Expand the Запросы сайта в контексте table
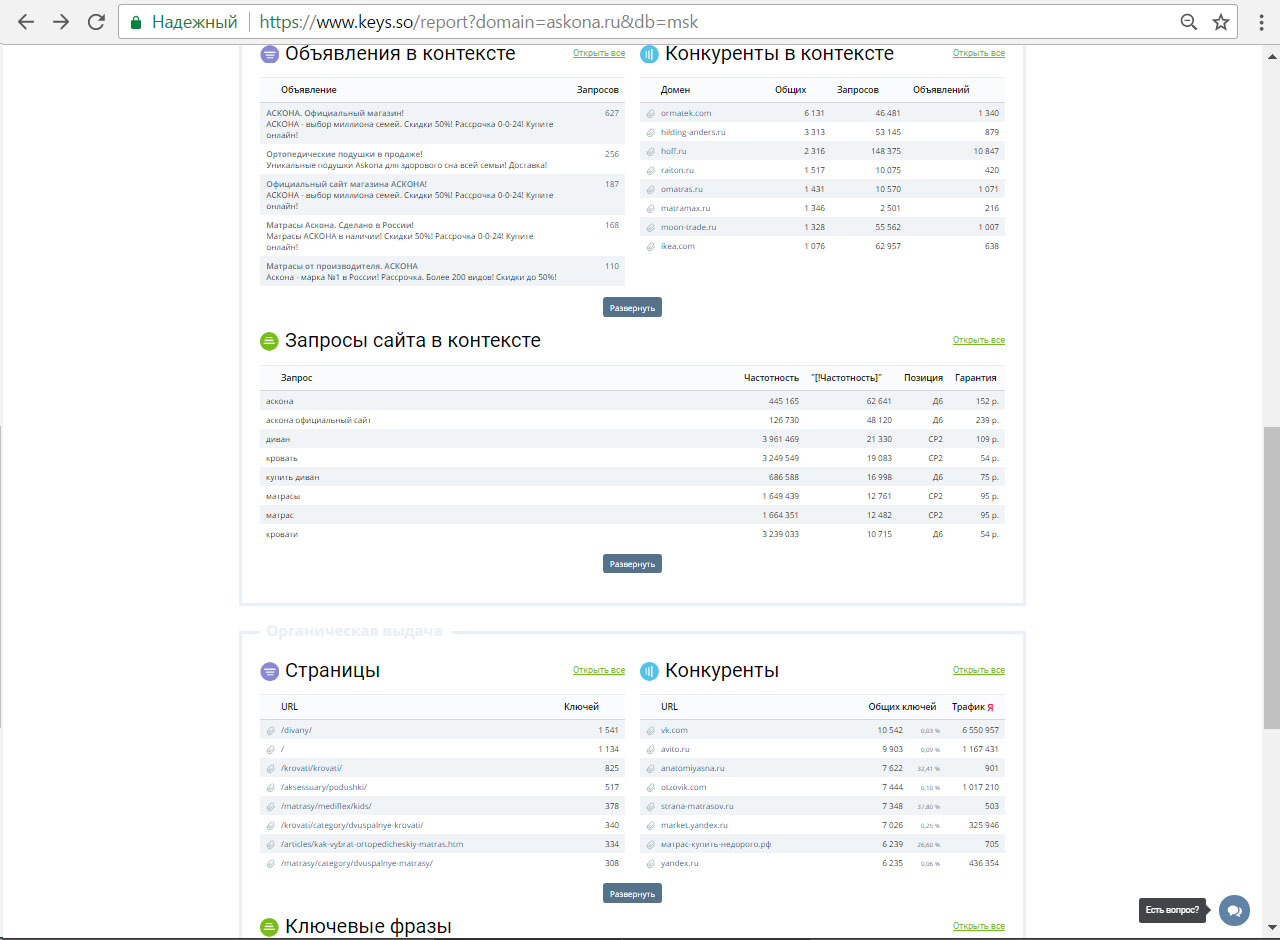This screenshot has height=940, width=1280. (x=632, y=563)
